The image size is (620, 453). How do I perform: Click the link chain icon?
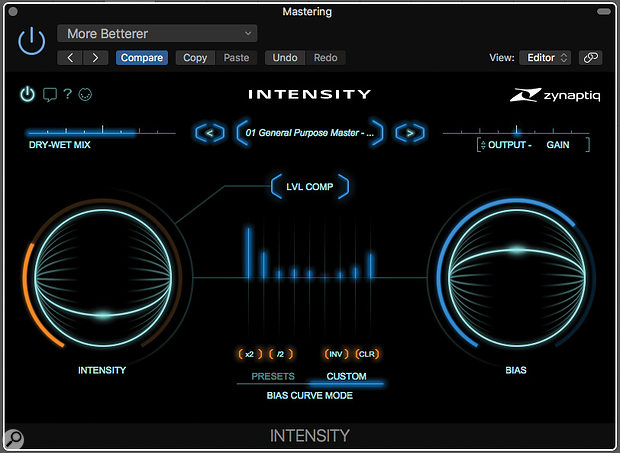click(x=591, y=58)
